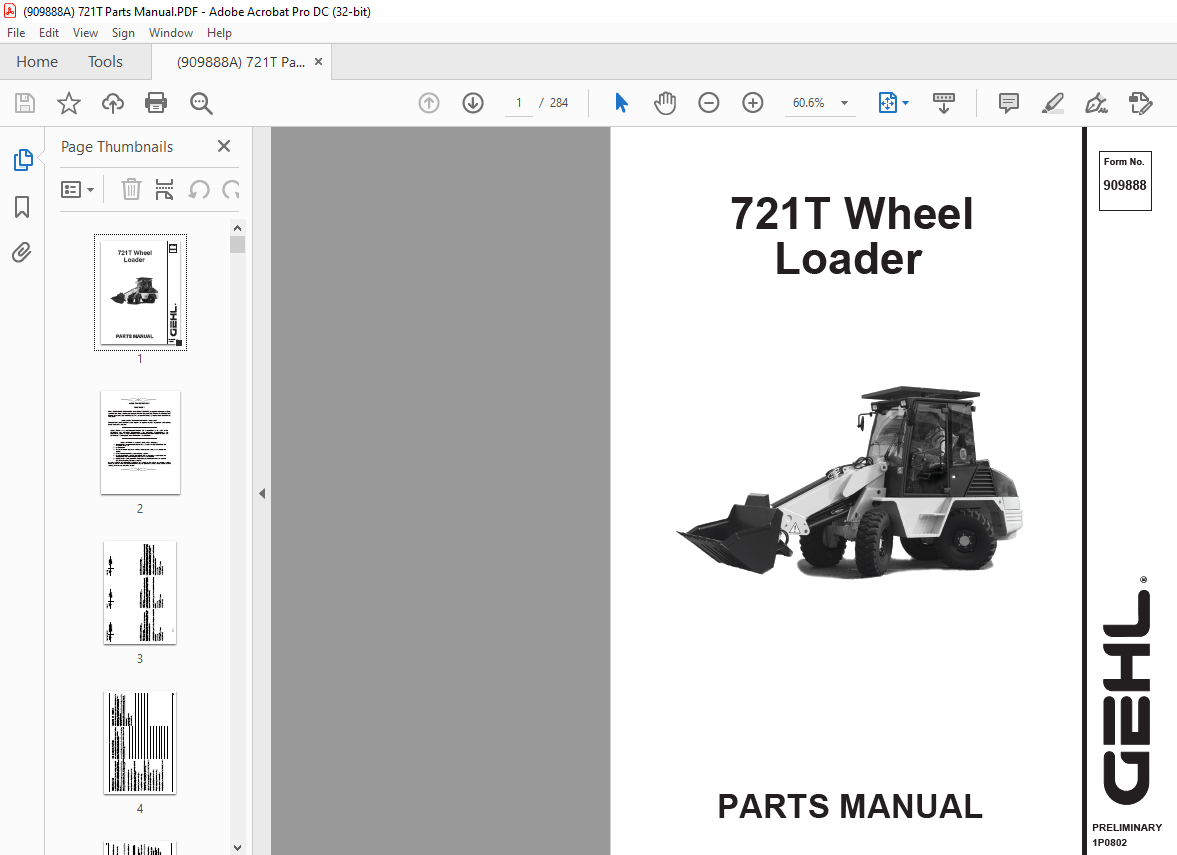Screen dimensions: 1177x855
Task: Open the Edit menu
Action: coord(49,33)
